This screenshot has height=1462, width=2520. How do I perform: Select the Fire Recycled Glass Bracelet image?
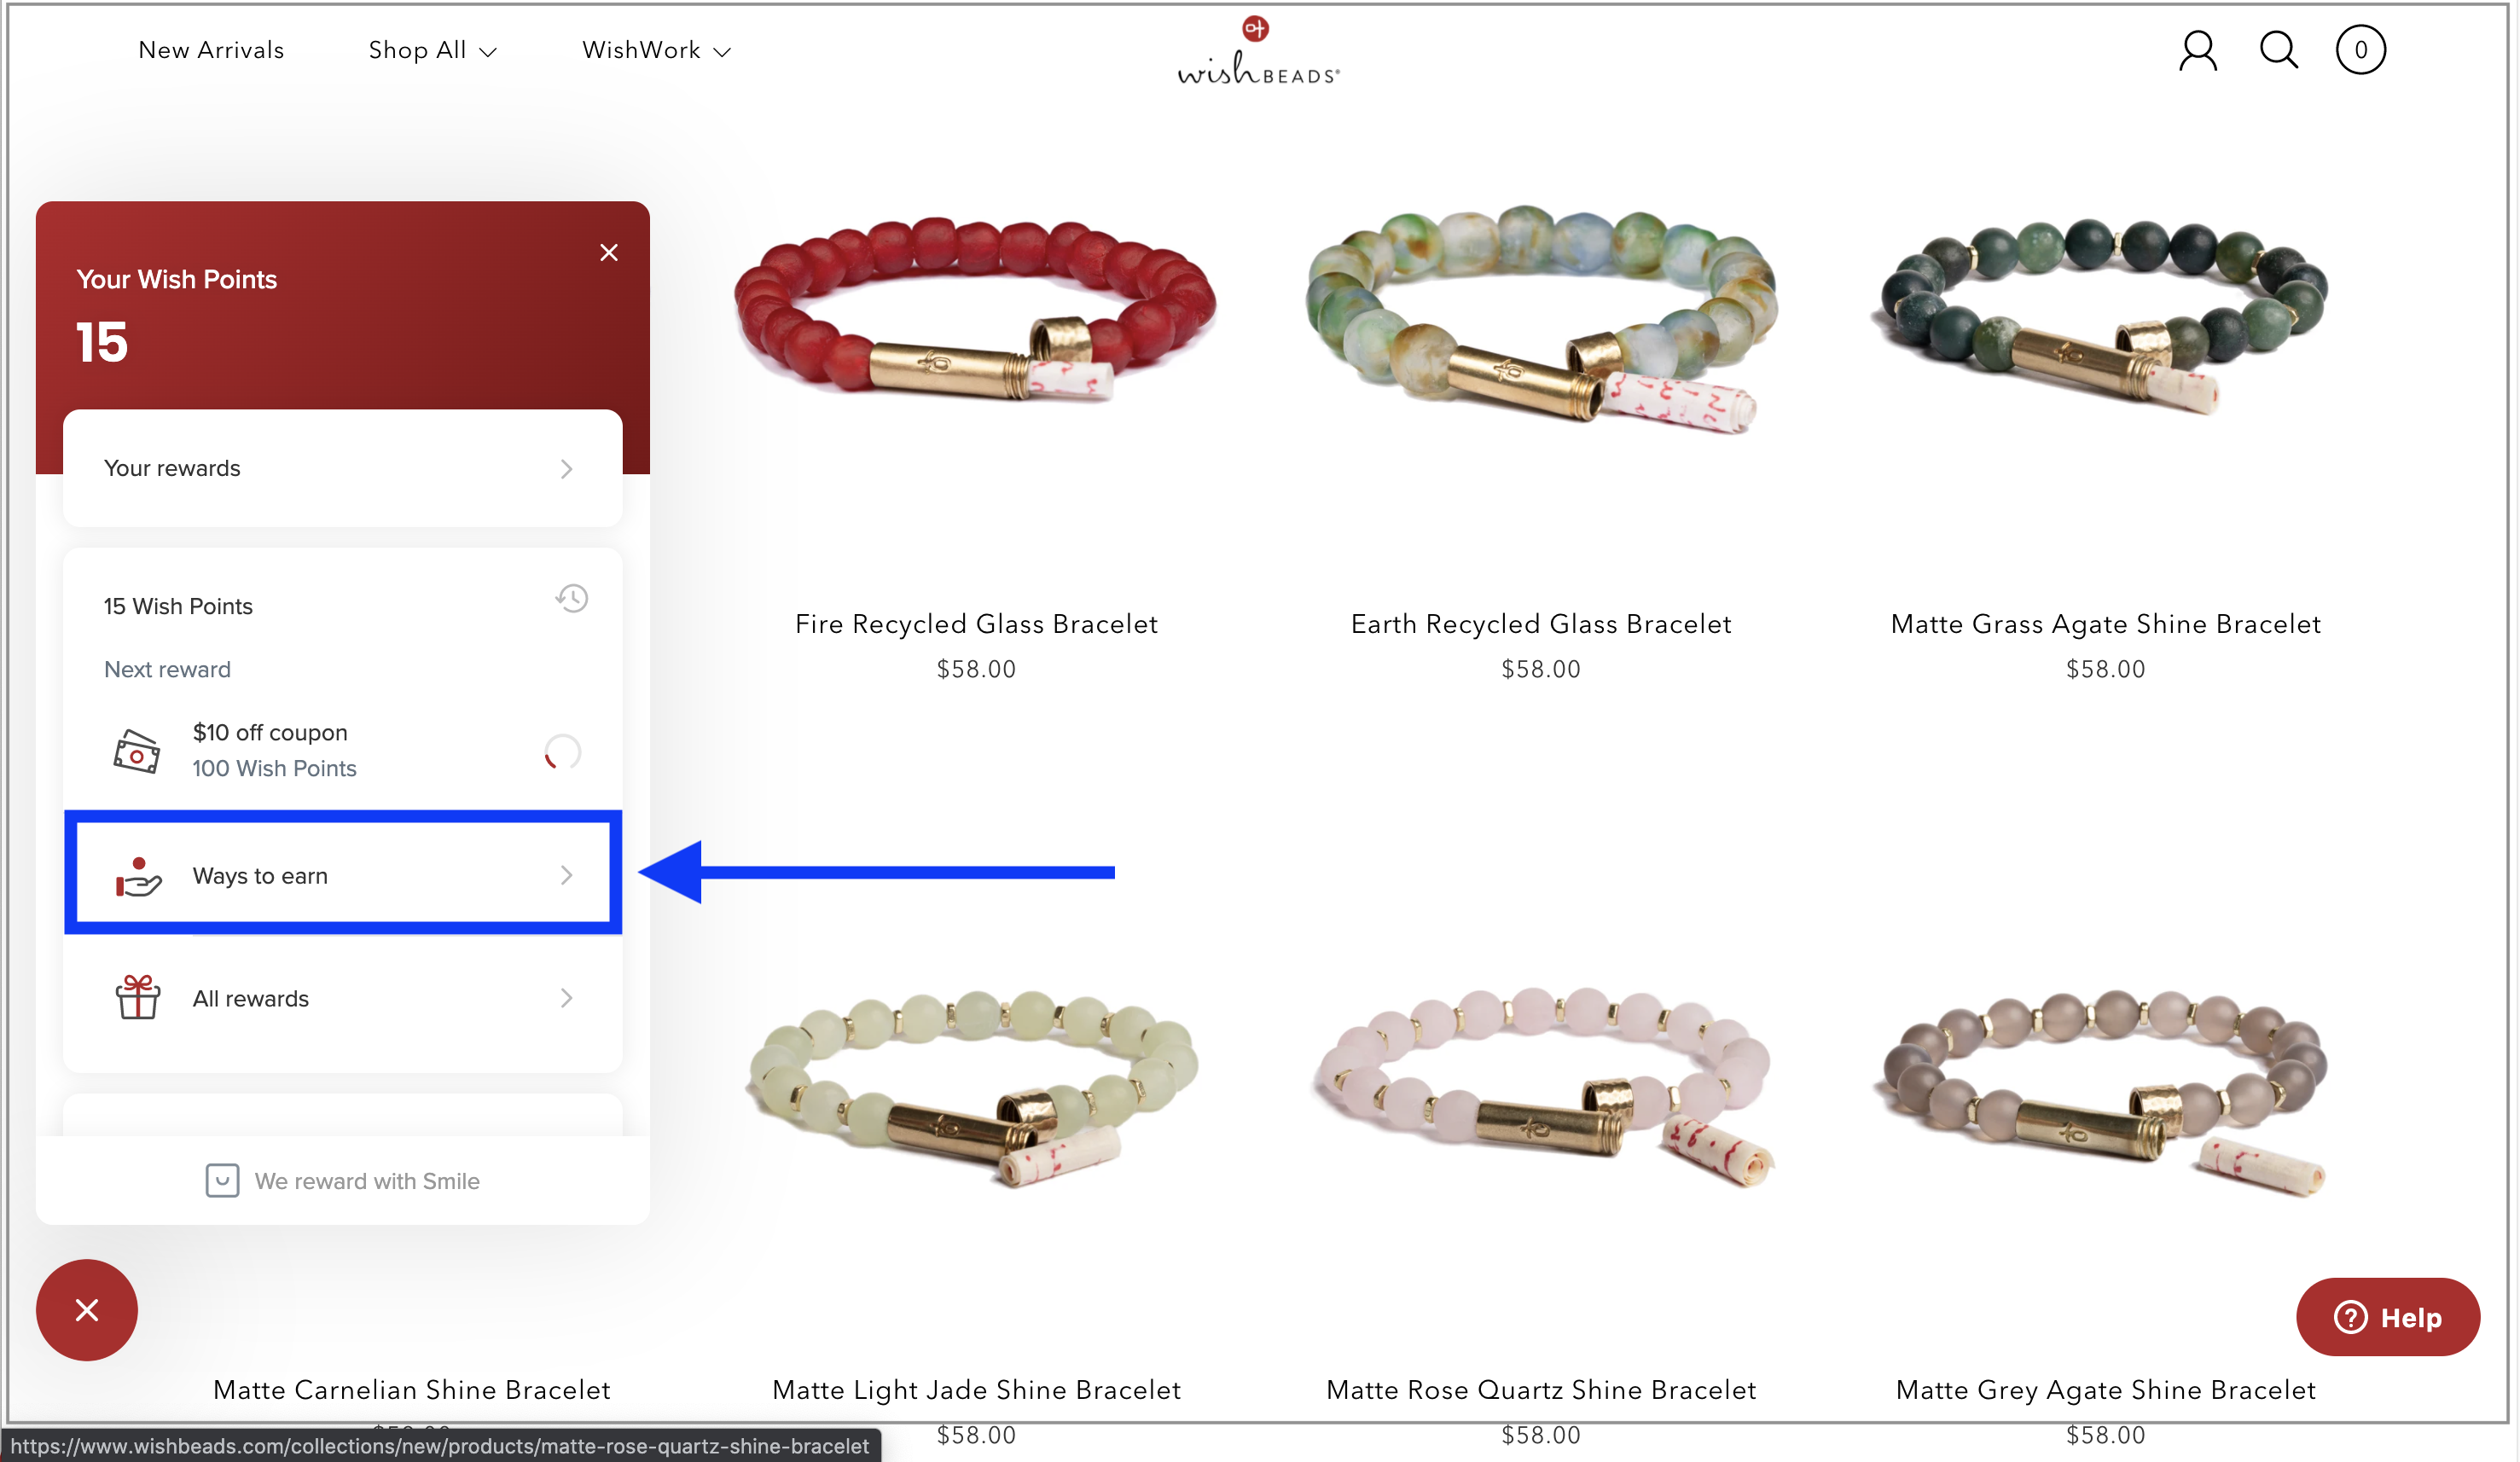(976, 308)
